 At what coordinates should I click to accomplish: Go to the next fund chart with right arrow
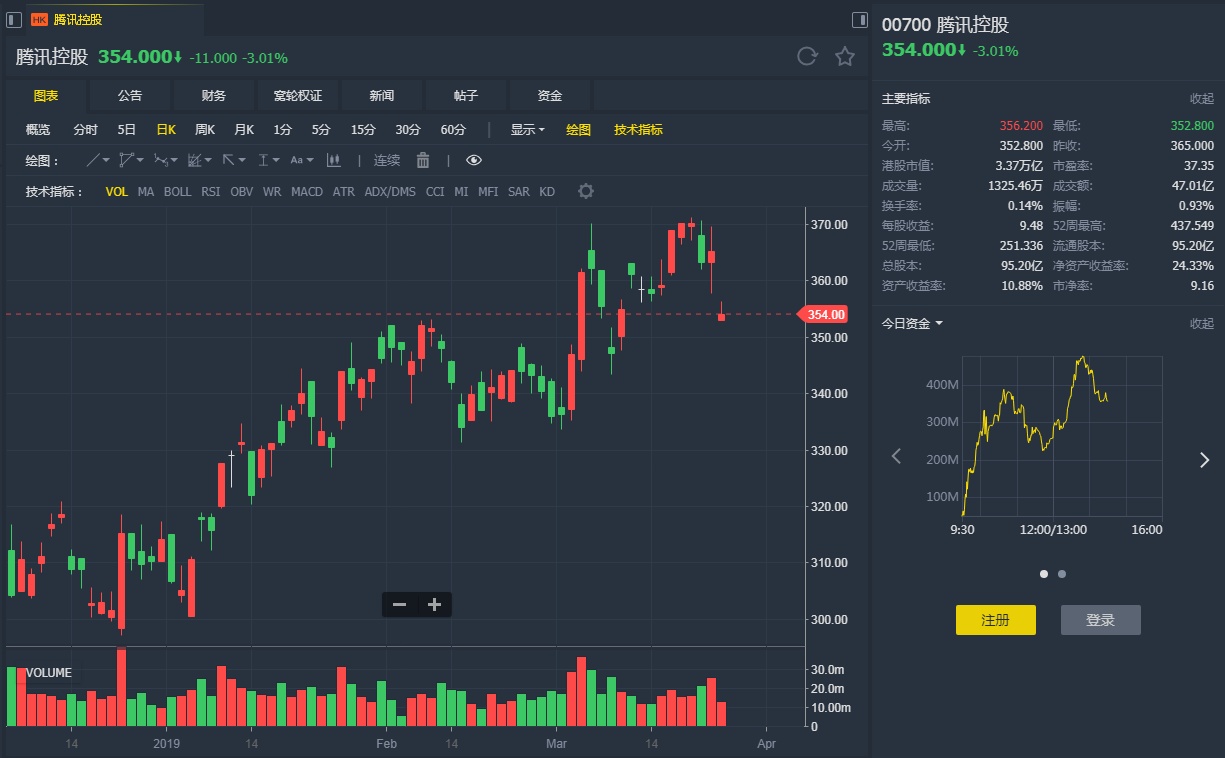point(1204,459)
